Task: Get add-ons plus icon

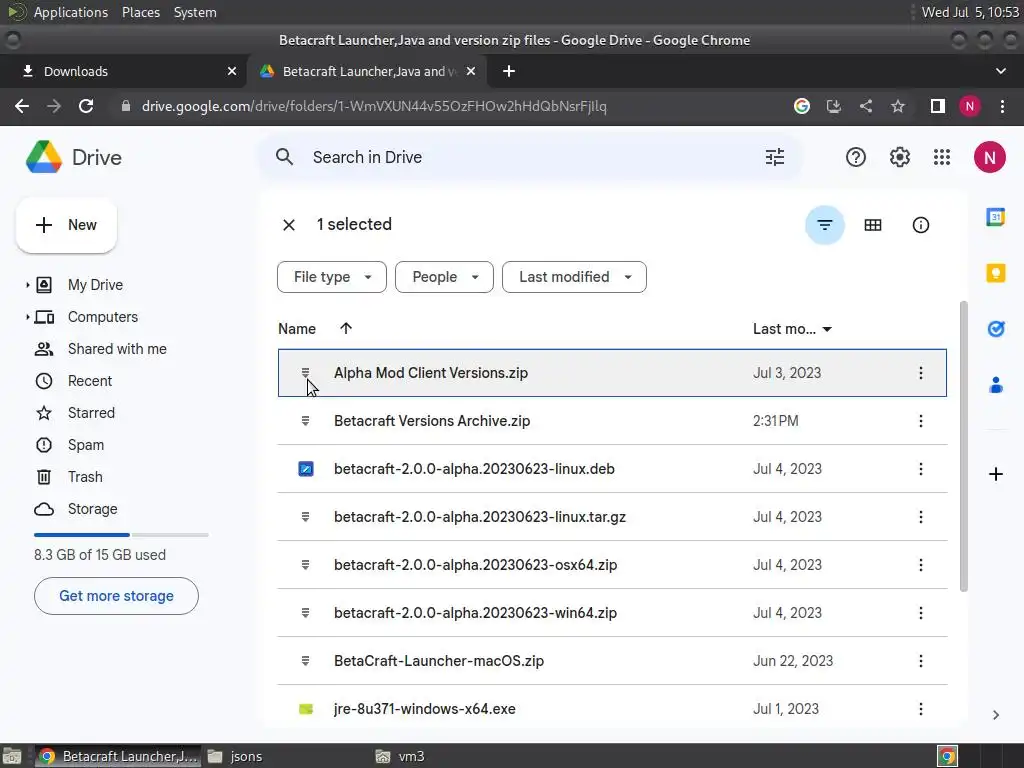Action: pos(995,474)
